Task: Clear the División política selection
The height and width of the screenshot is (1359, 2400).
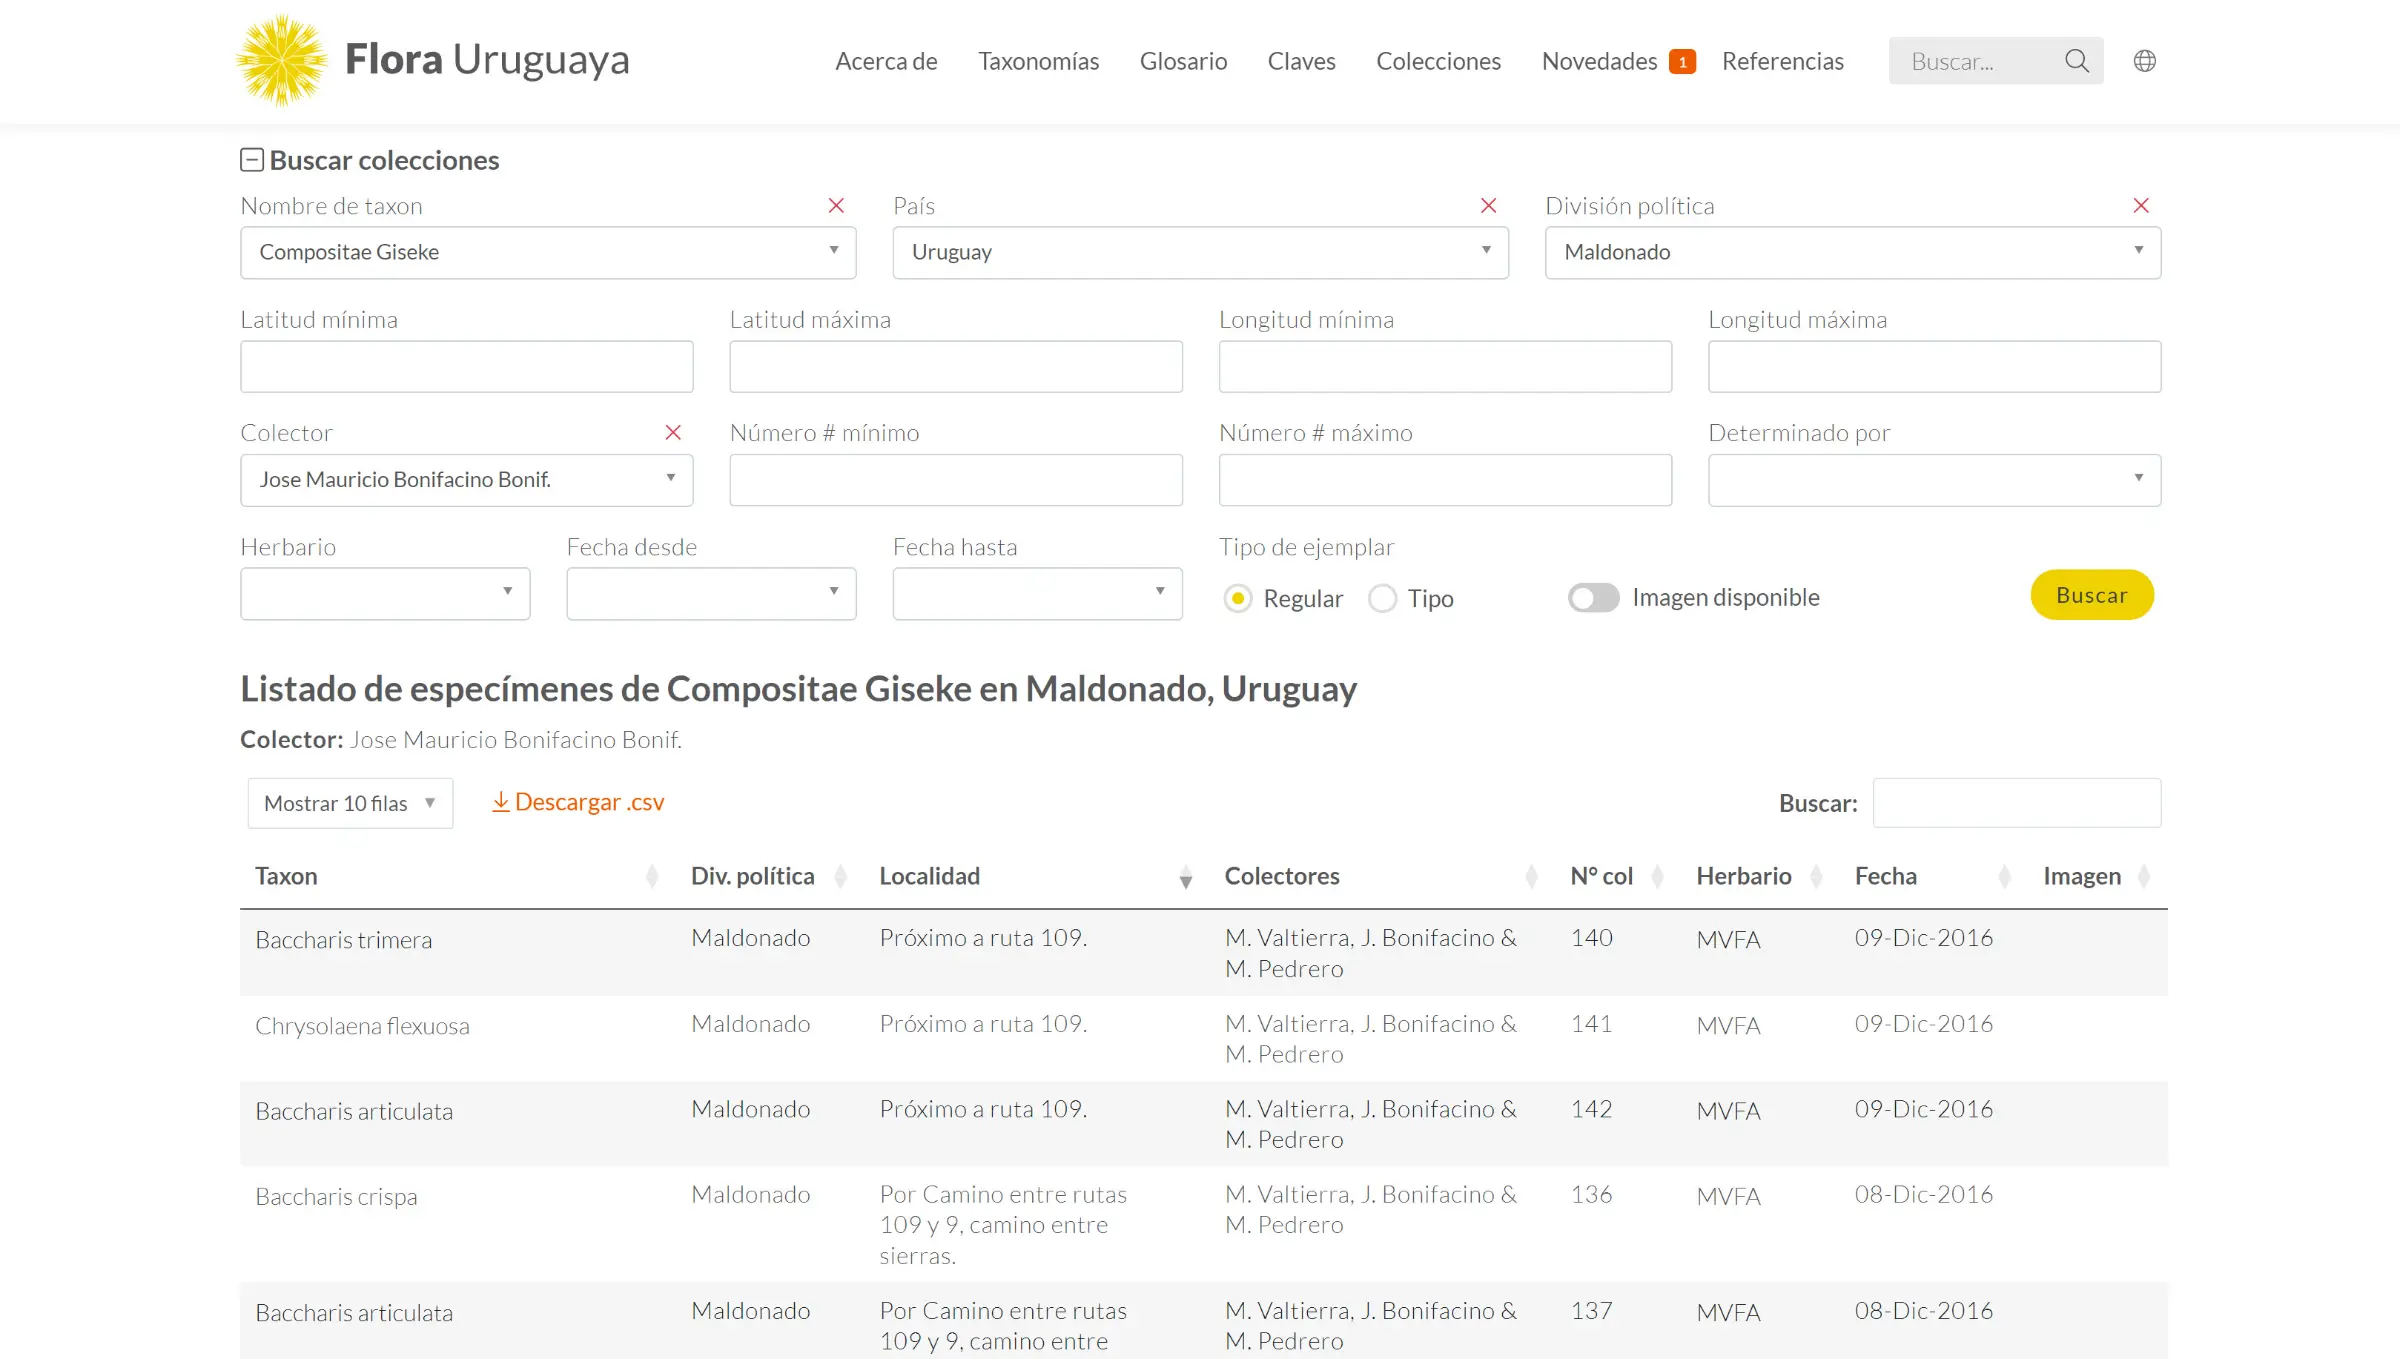Action: pos(2140,206)
